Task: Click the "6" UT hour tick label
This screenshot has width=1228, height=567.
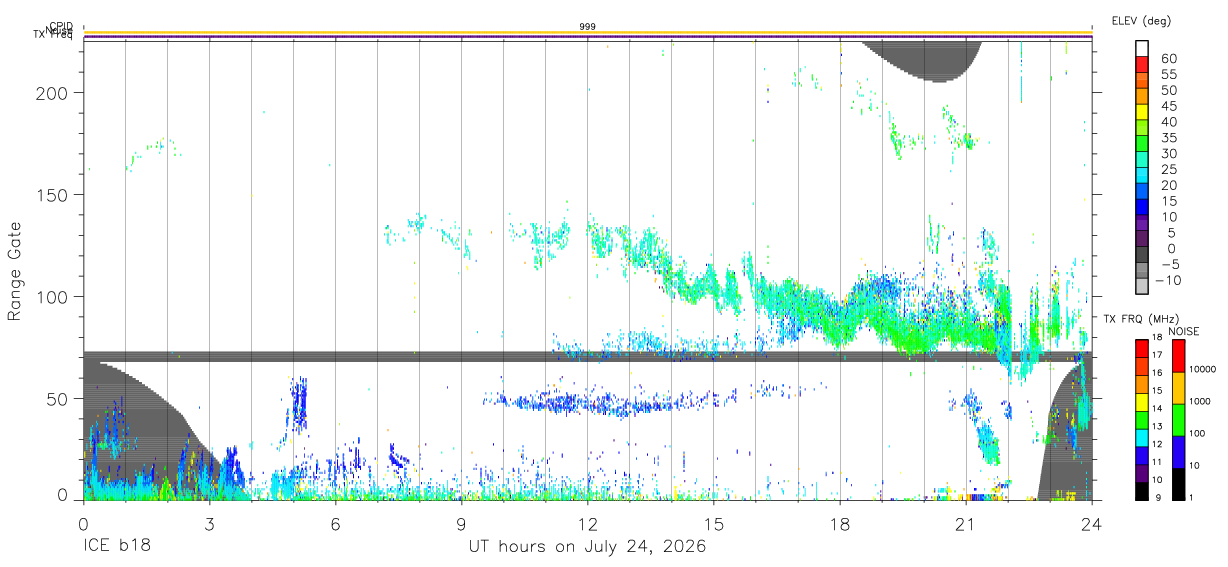Action: point(336,524)
